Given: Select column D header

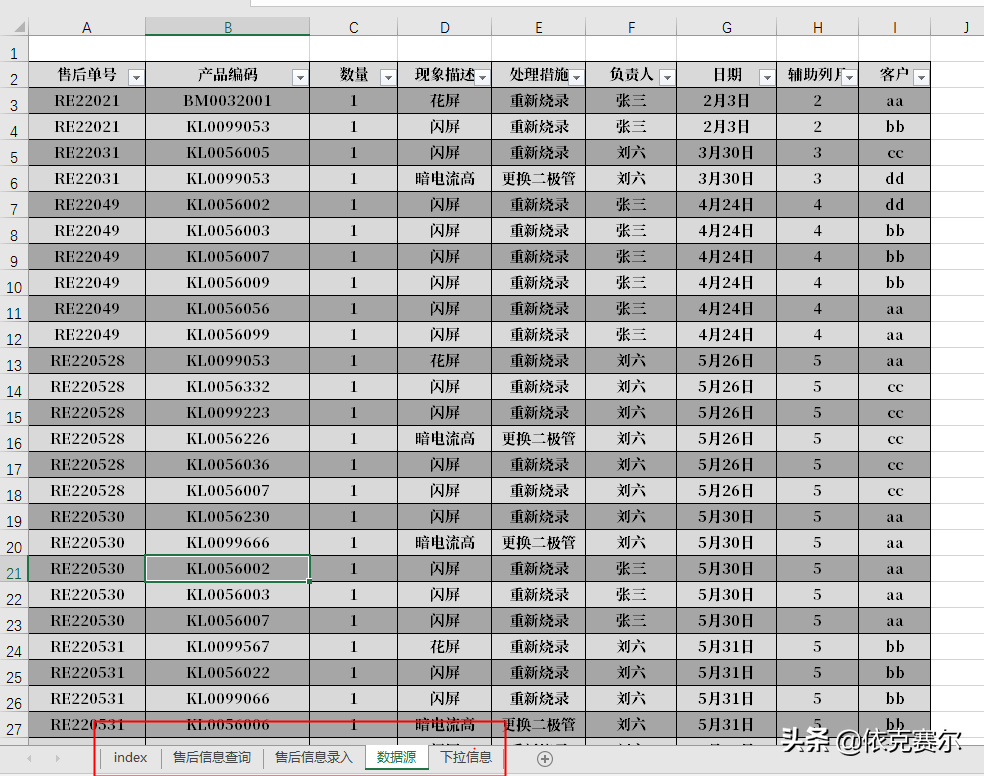Looking at the screenshot, I should coord(444,28).
